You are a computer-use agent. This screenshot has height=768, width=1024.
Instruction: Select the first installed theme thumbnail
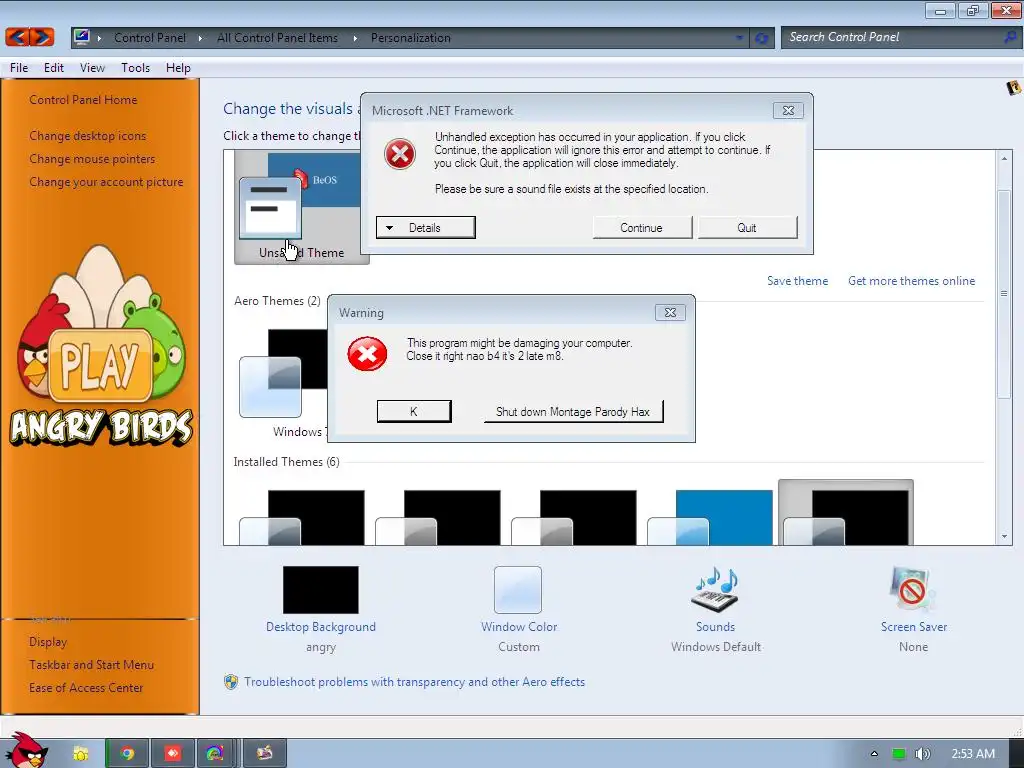(302, 517)
